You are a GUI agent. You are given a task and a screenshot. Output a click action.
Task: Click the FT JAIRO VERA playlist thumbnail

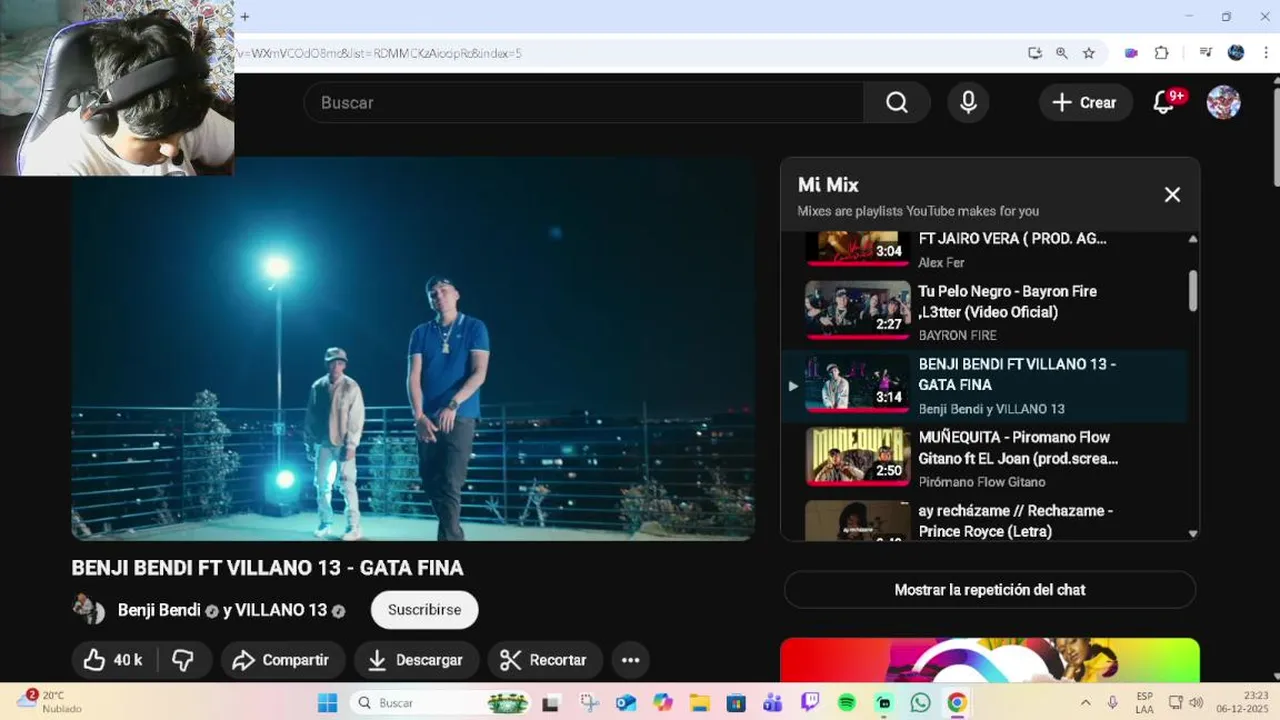pos(858,248)
